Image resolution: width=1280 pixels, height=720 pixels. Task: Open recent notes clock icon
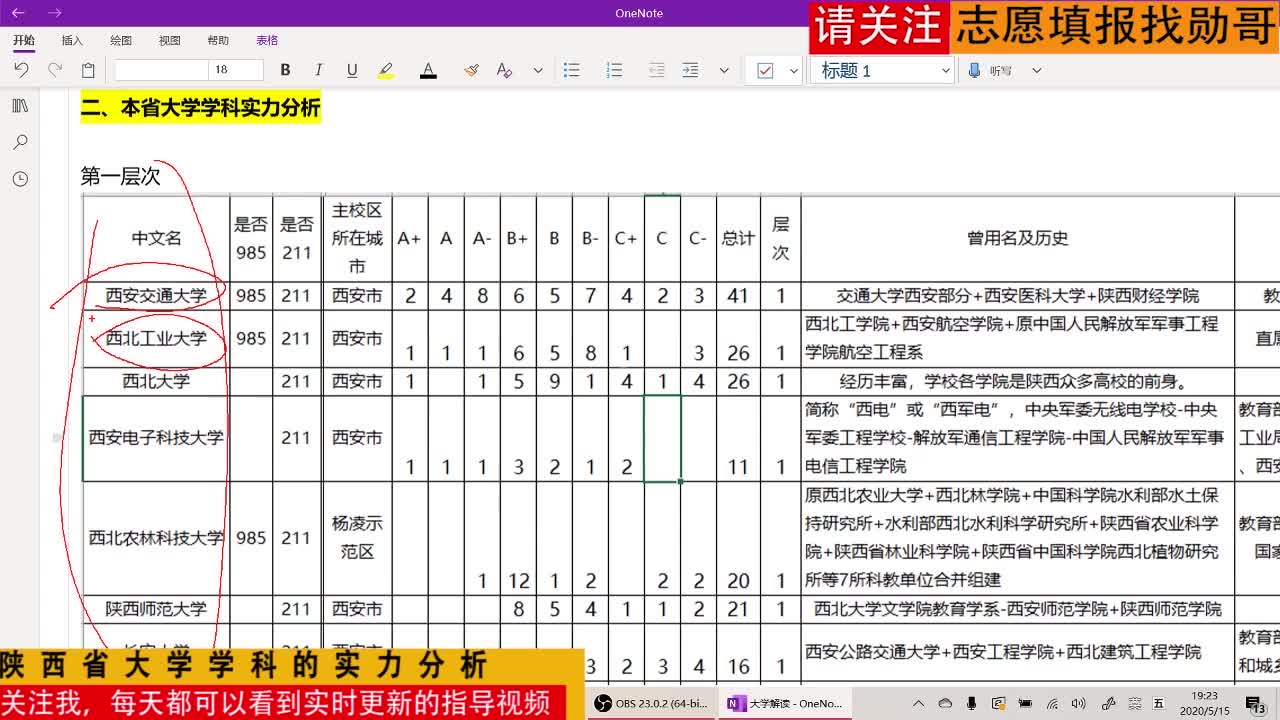pos(20,179)
